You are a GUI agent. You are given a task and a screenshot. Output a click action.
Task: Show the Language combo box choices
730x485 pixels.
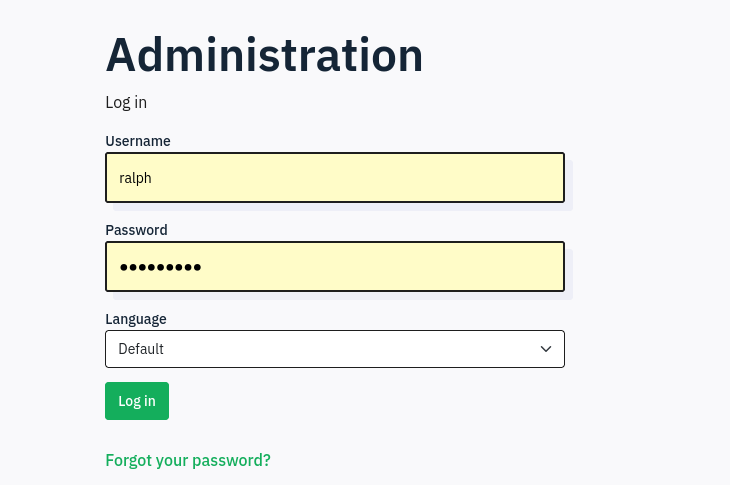[334, 349]
